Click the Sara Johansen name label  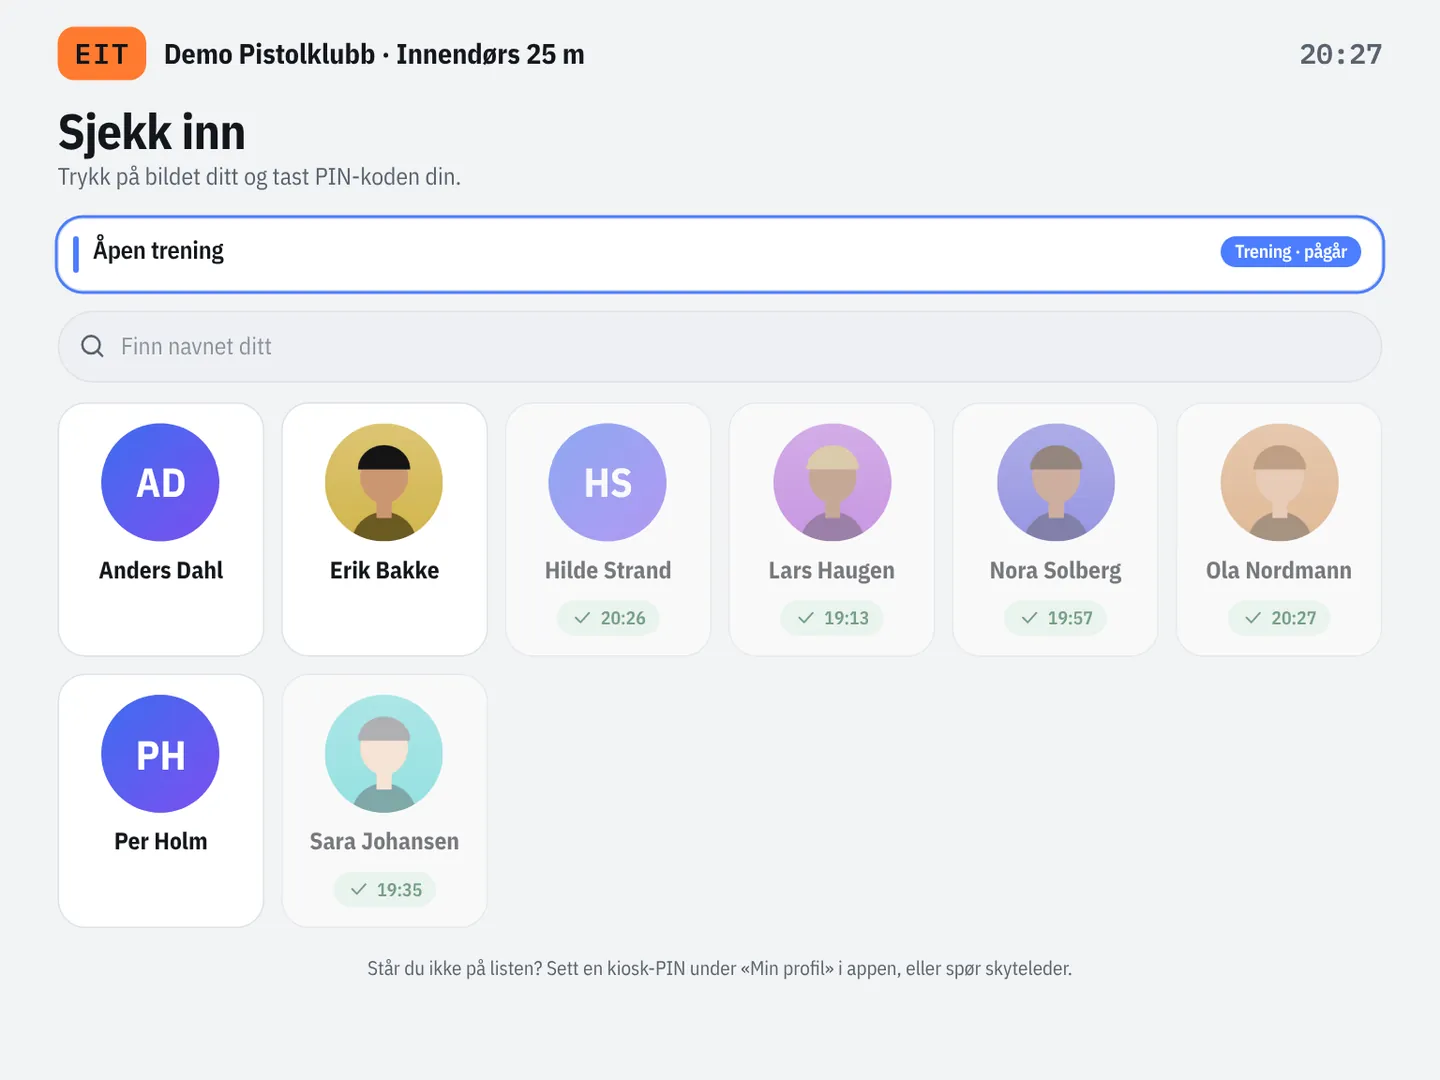(x=384, y=841)
